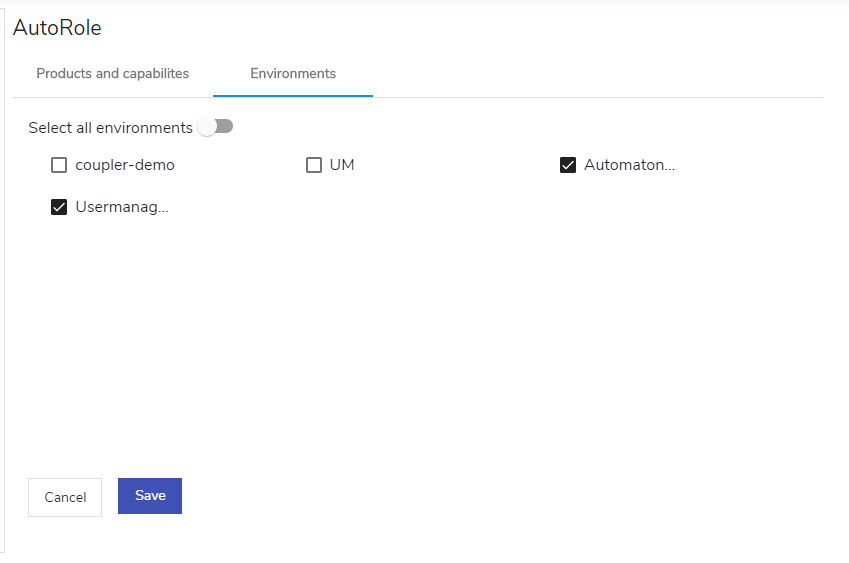
Task: Click the black checkmark beside Usermanag...
Action: click(x=59, y=207)
